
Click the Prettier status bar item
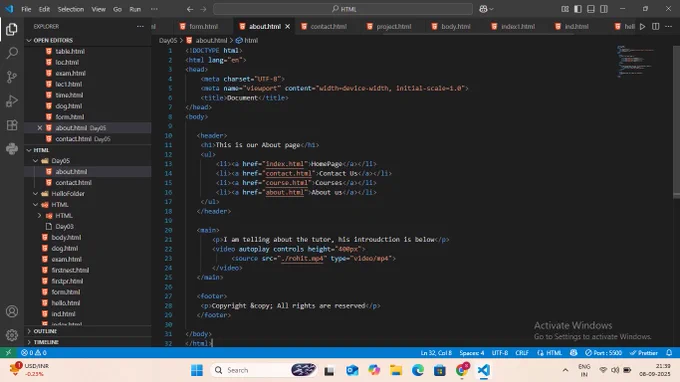click(644, 353)
